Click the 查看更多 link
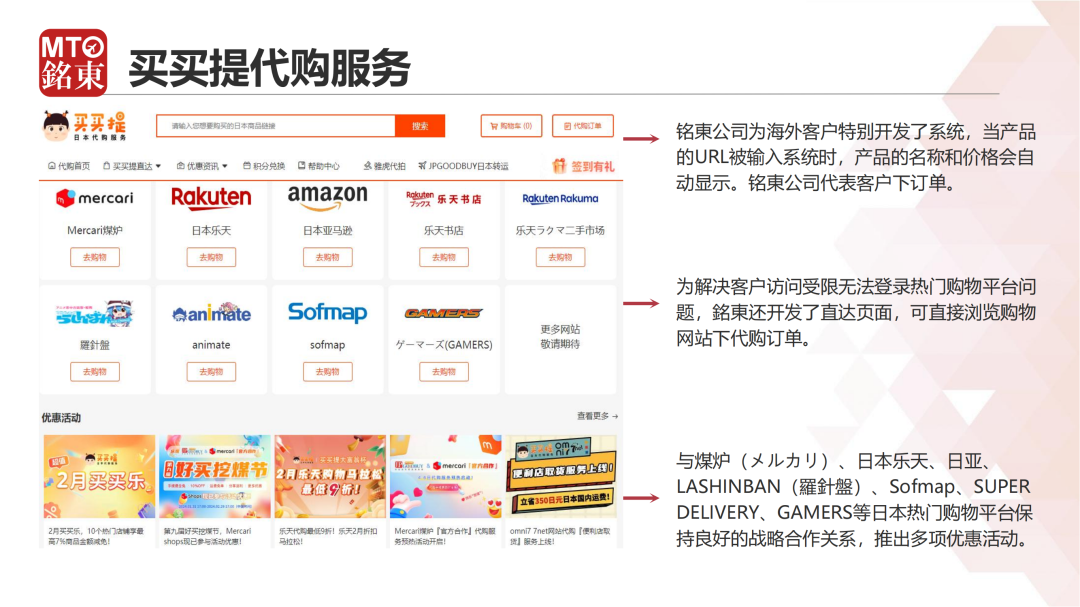This screenshot has width=1080, height=607. (597, 416)
